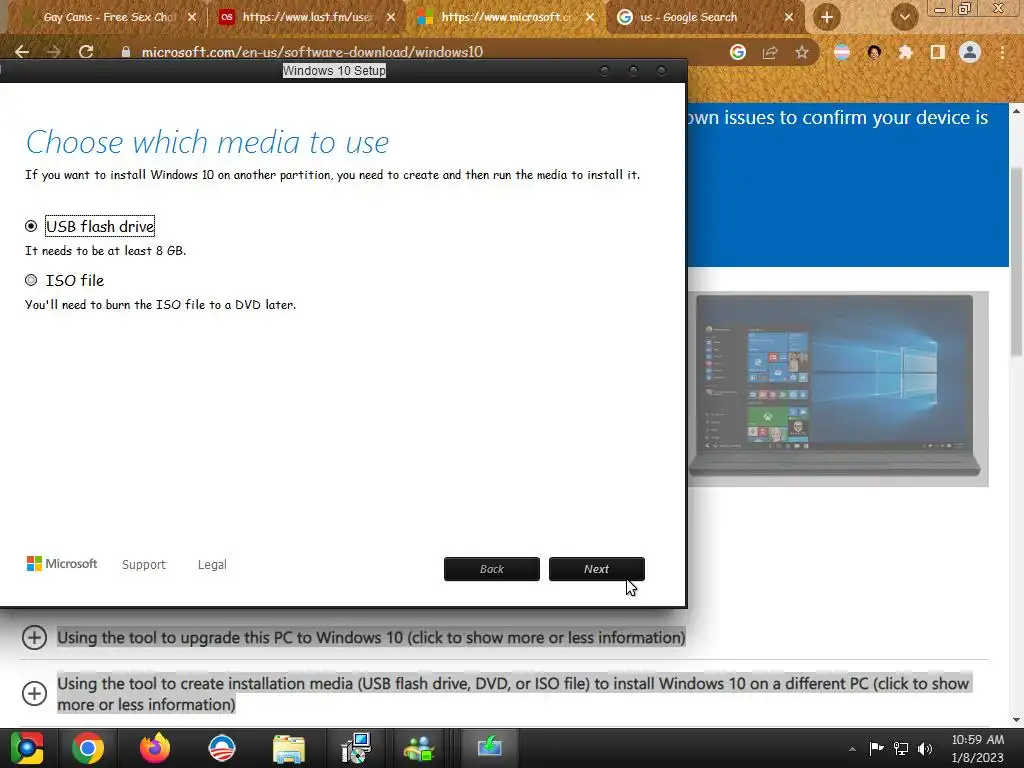The width and height of the screenshot is (1024, 768).
Task: Click Back in Windows 10 Setup
Action: coord(492,569)
